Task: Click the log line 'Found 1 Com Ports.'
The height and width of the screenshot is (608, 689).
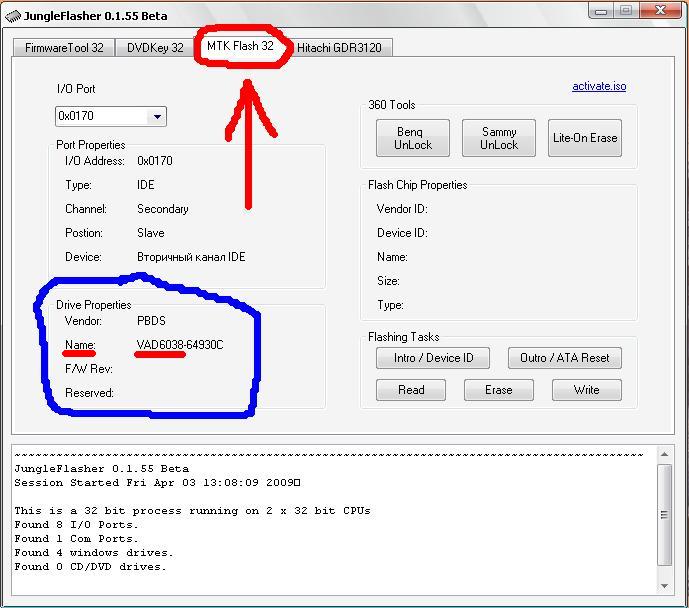Action: pyautogui.click(x=76, y=539)
